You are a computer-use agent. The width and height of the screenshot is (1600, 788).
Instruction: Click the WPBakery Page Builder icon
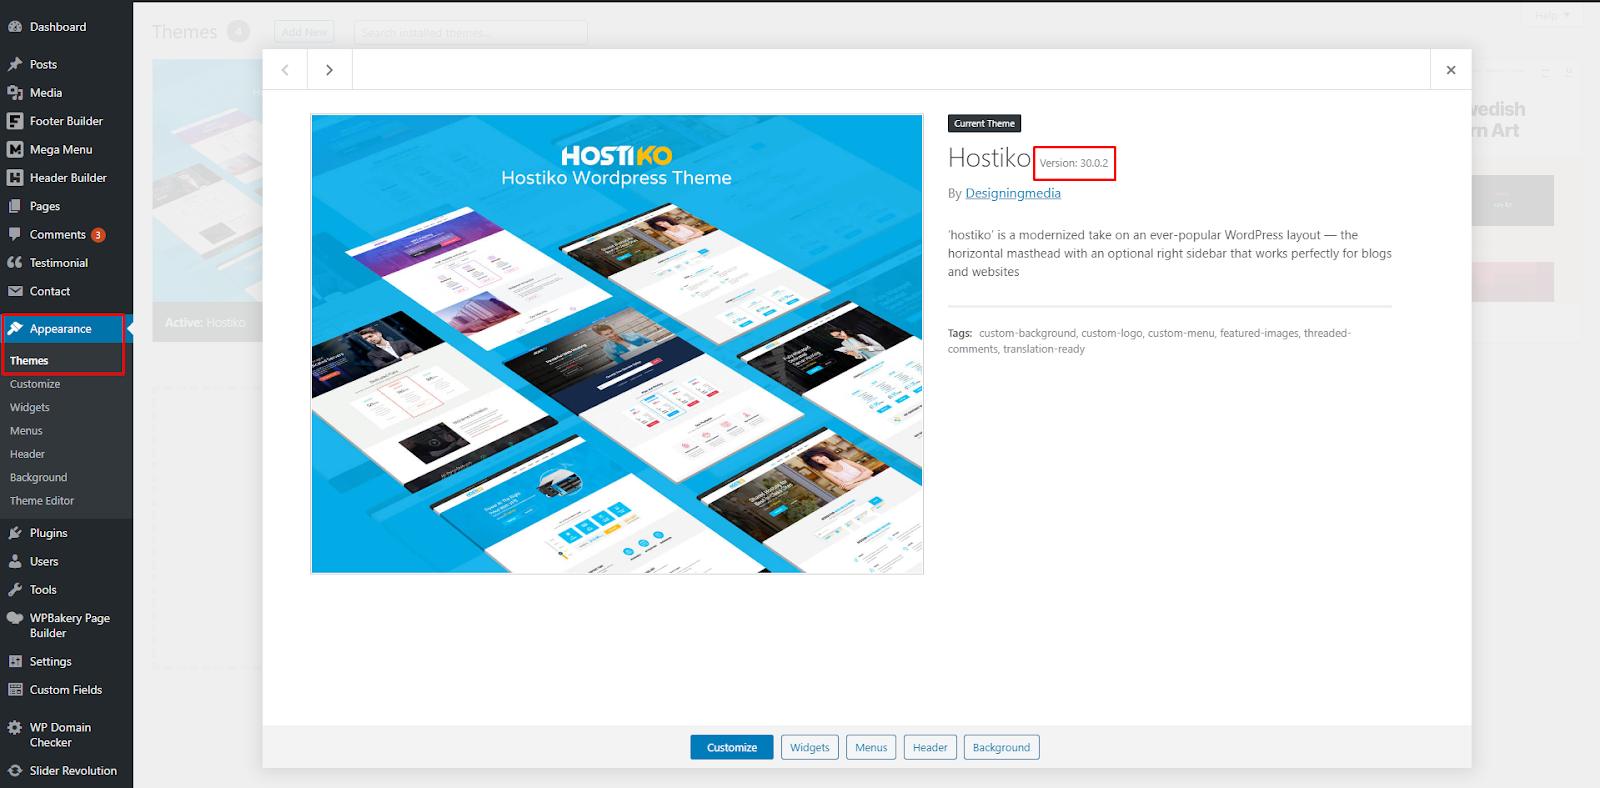(15, 618)
